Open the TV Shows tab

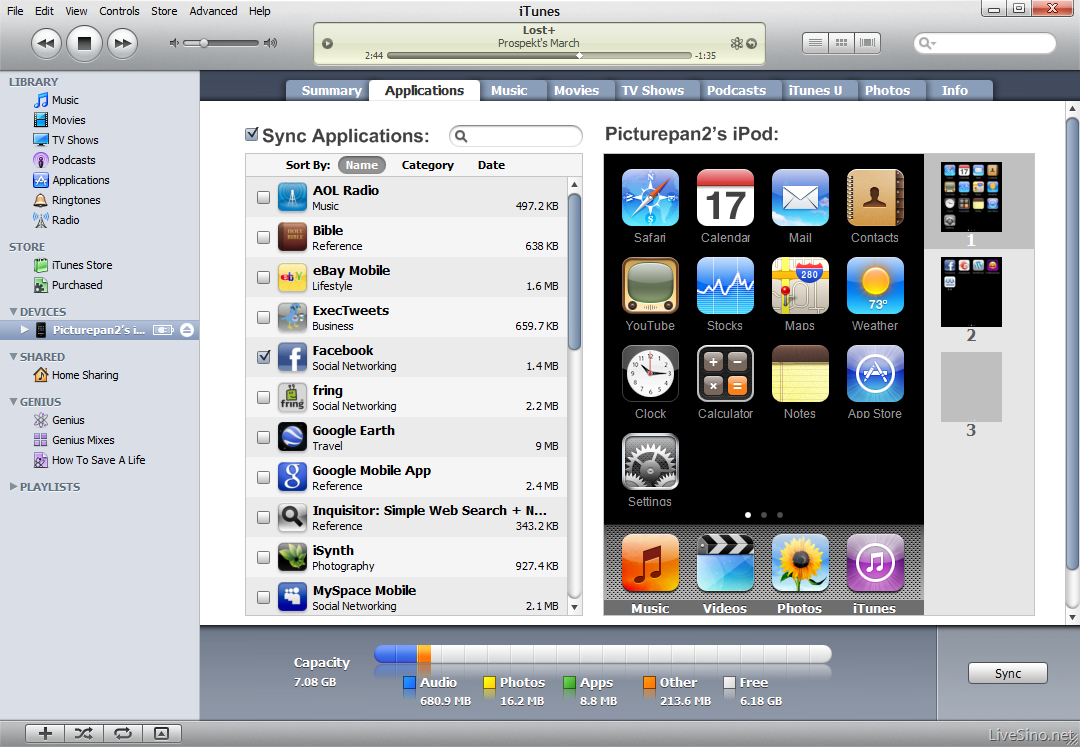(x=653, y=90)
